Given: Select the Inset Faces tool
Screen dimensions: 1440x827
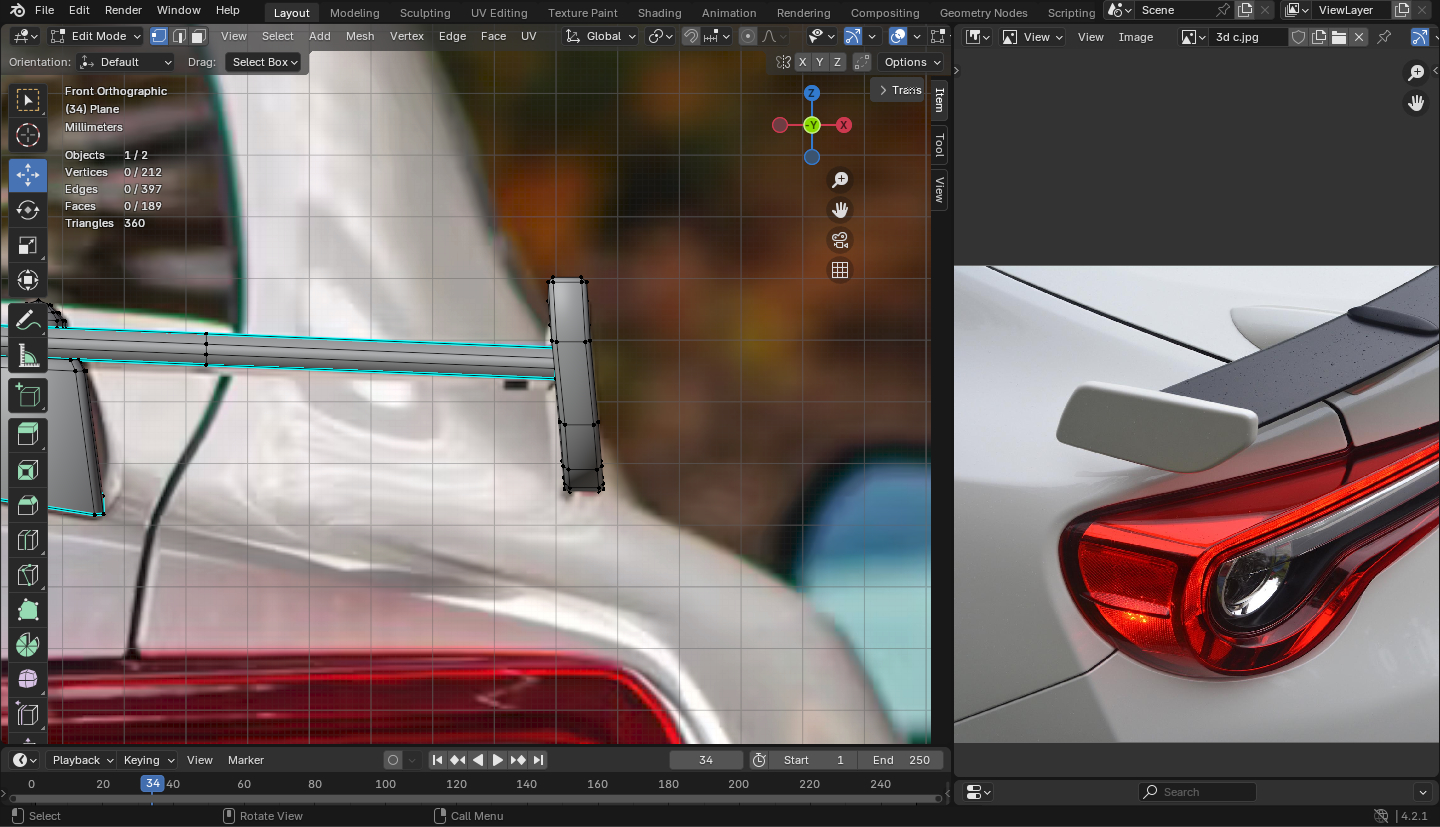Looking at the screenshot, I should tap(28, 470).
